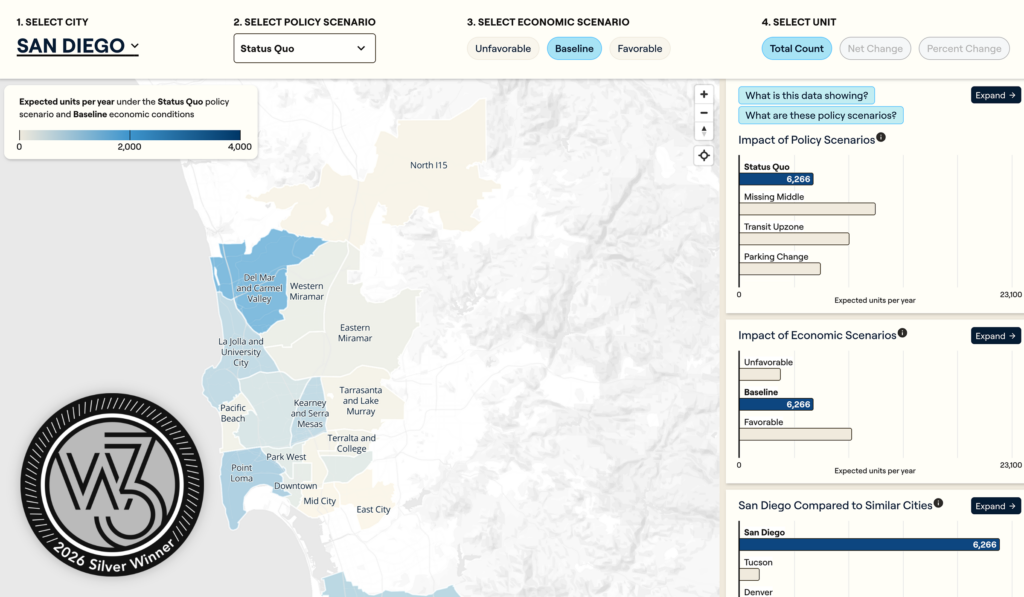Open info icon for San Diego Compared to Similar Cities
Screen dimensions: 1024x597
938,503
